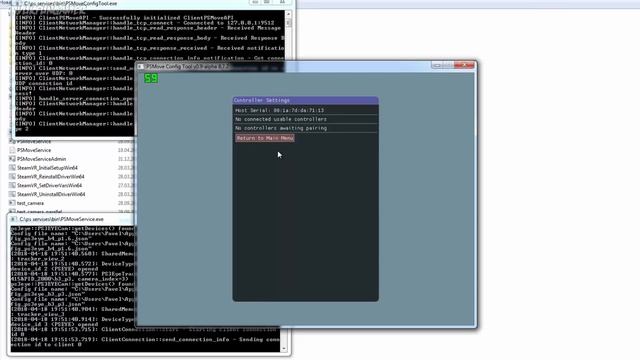Screen dimensions: 640x360
Task: Click the test_camera file icon
Action: (x=12, y=203)
